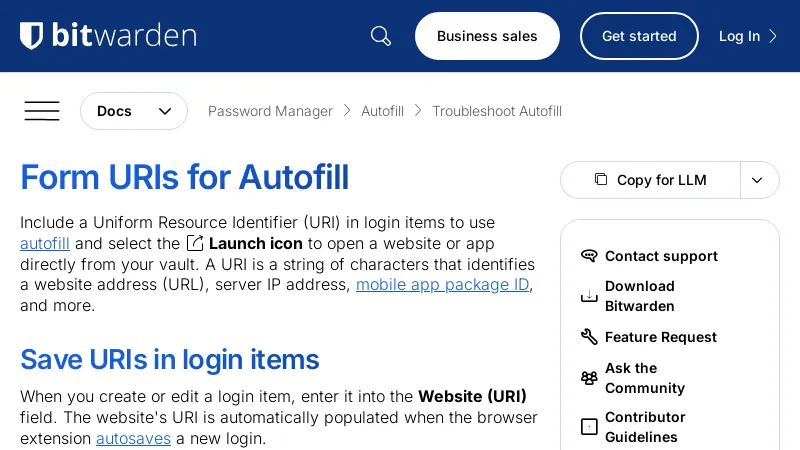Follow the autofill link in the intro
Screen dimensions: 800x450
45,243
